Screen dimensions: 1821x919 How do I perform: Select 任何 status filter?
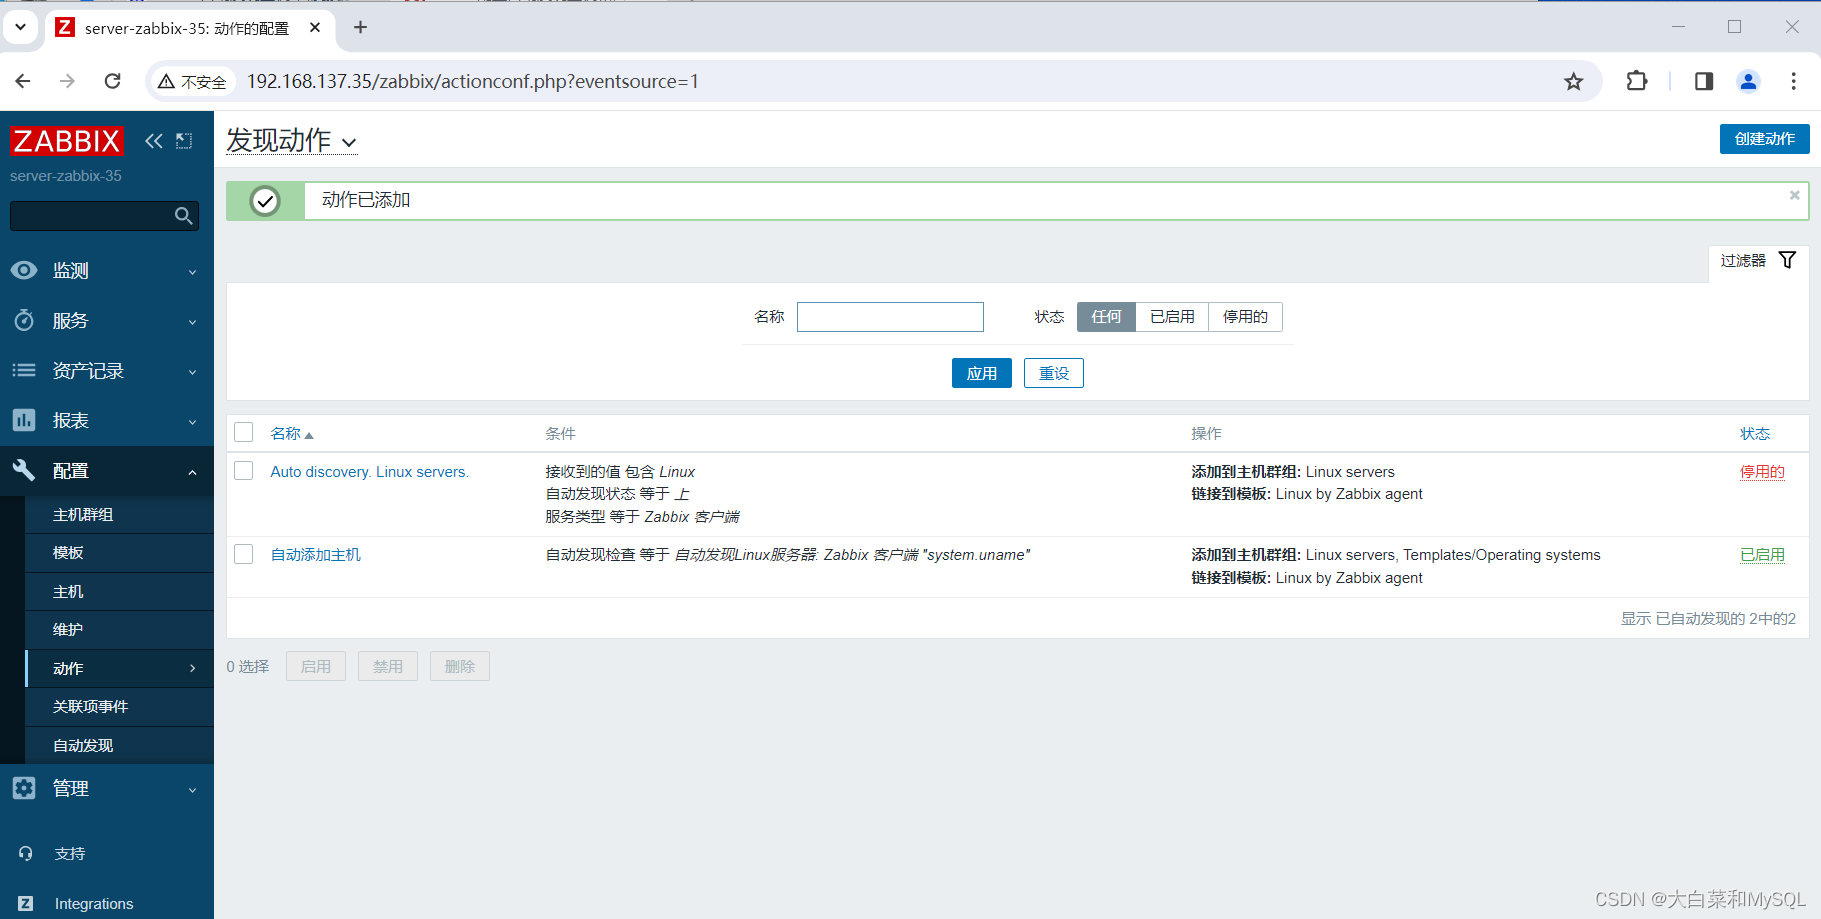click(1106, 317)
